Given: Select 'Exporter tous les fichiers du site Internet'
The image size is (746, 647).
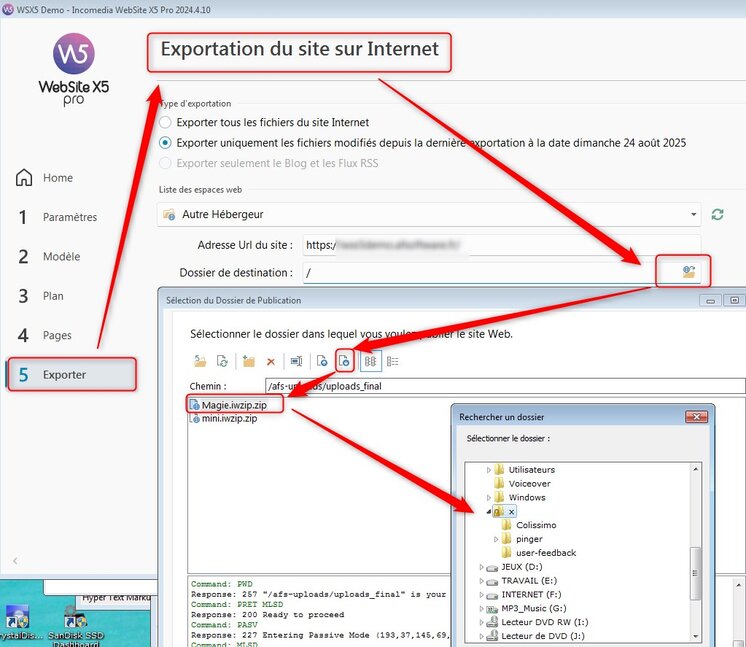Looking at the screenshot, I should [x=167, y=122].
